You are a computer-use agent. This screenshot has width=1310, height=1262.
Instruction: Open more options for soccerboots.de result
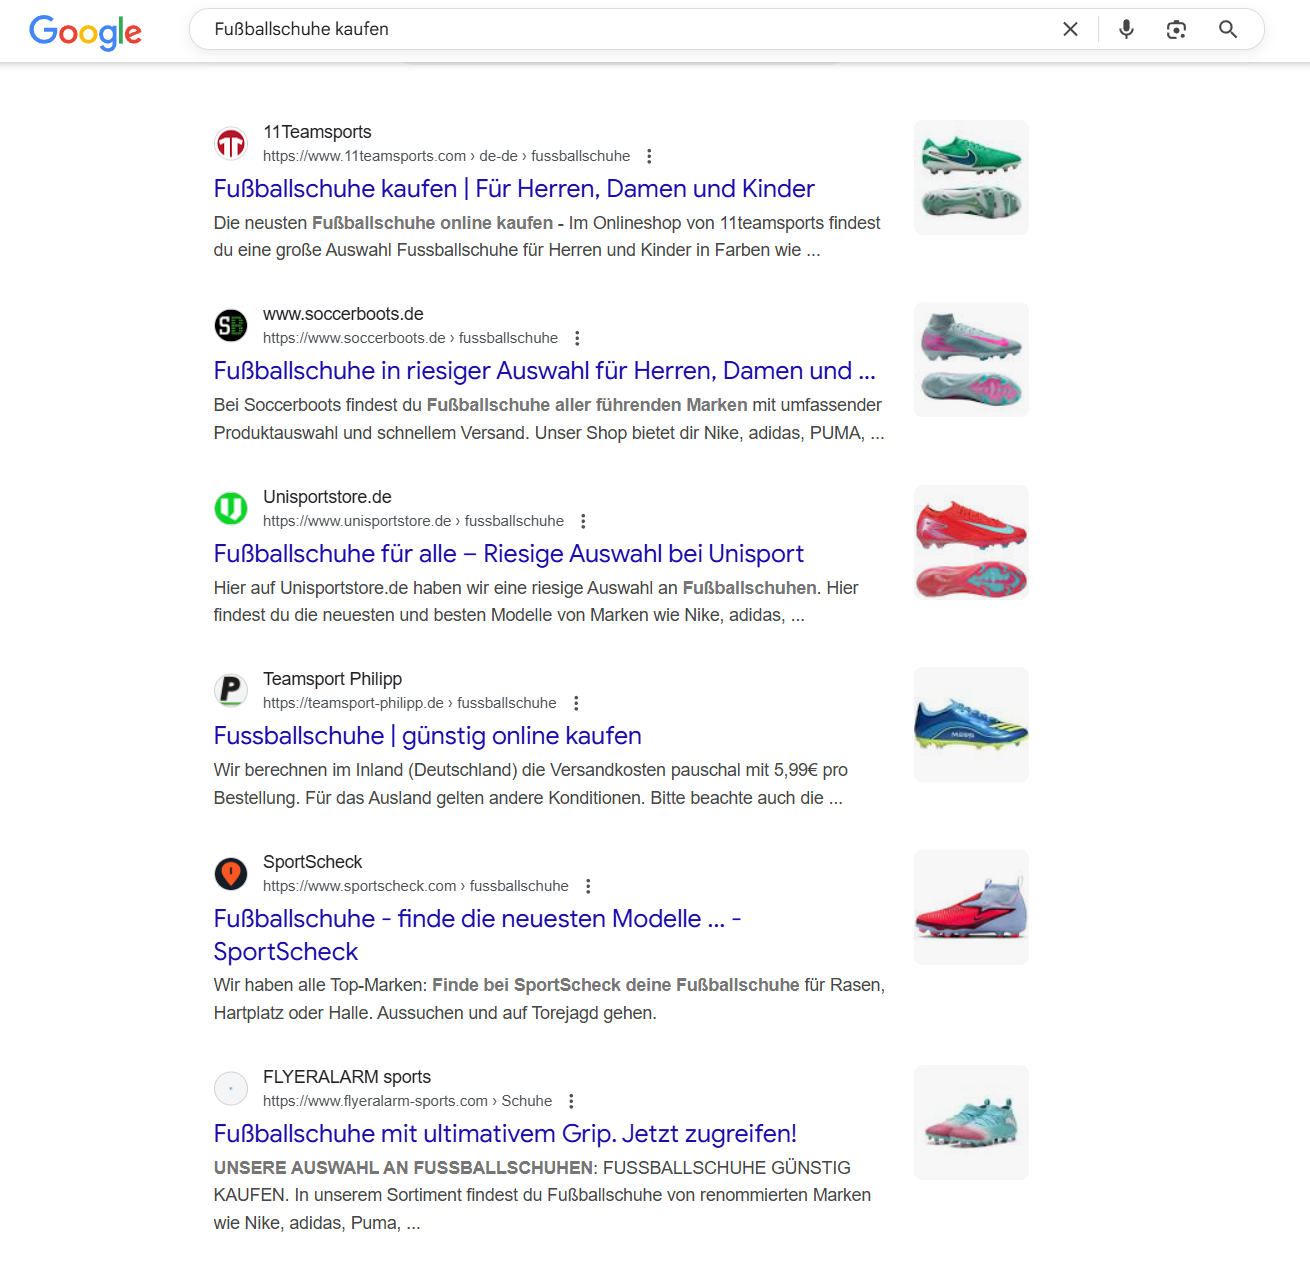tap(577, 338)
